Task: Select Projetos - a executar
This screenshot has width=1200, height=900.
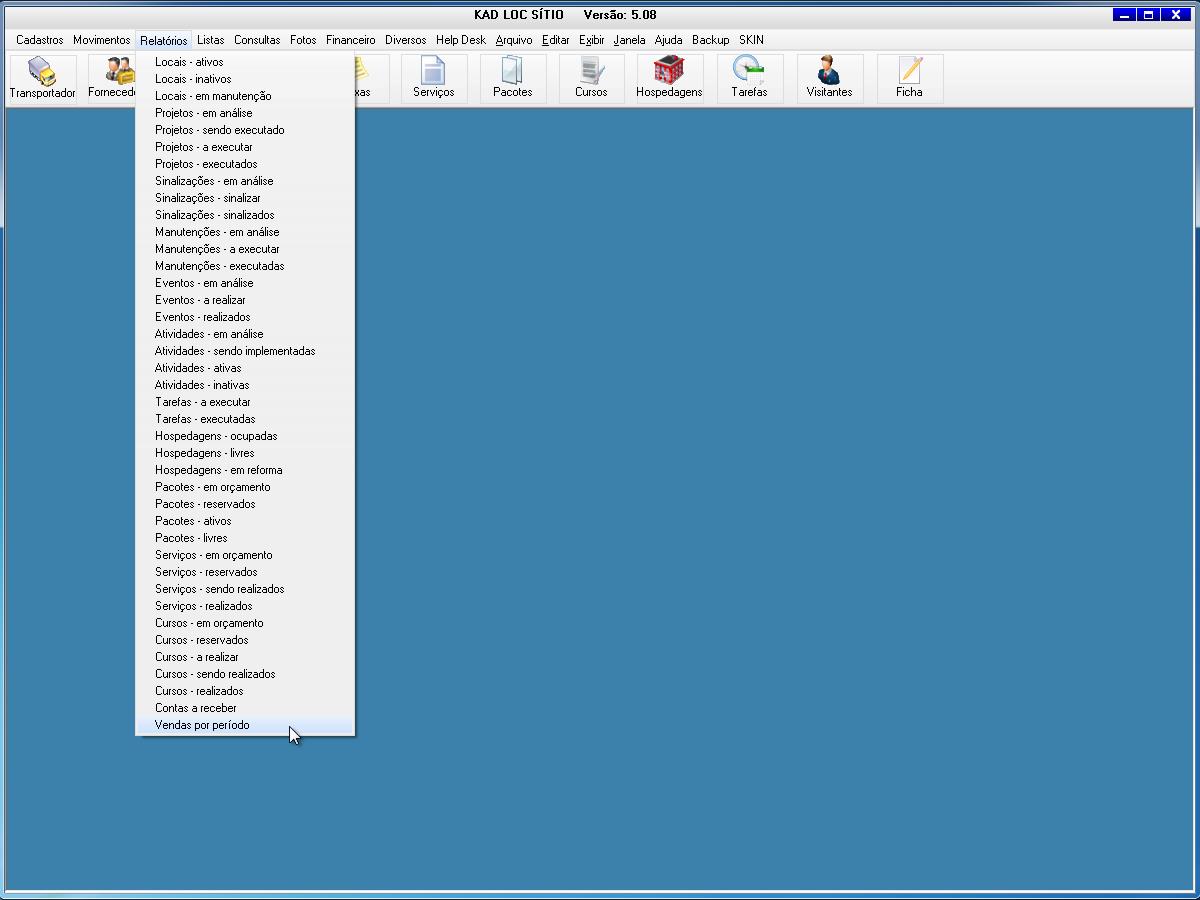Action: (245, 147)
